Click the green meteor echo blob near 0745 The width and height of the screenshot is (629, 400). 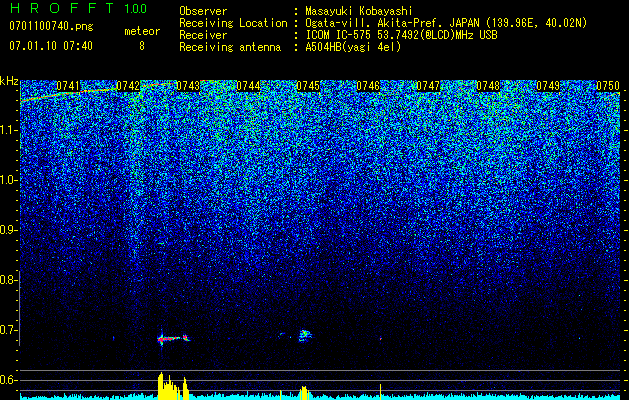click(305, 335)
